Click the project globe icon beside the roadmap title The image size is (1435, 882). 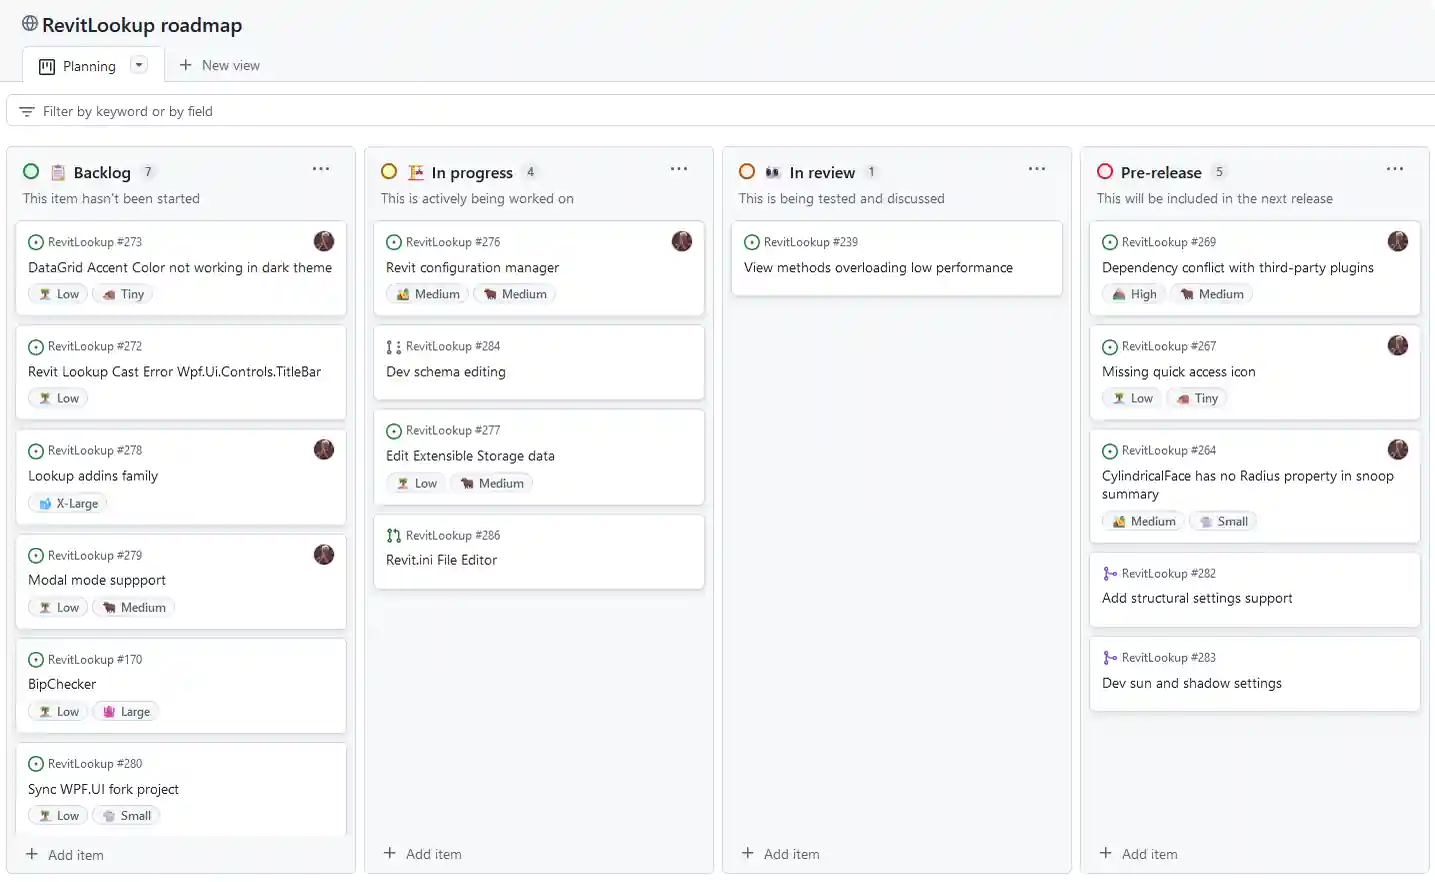pyautogui.click(x=29, y=25)
